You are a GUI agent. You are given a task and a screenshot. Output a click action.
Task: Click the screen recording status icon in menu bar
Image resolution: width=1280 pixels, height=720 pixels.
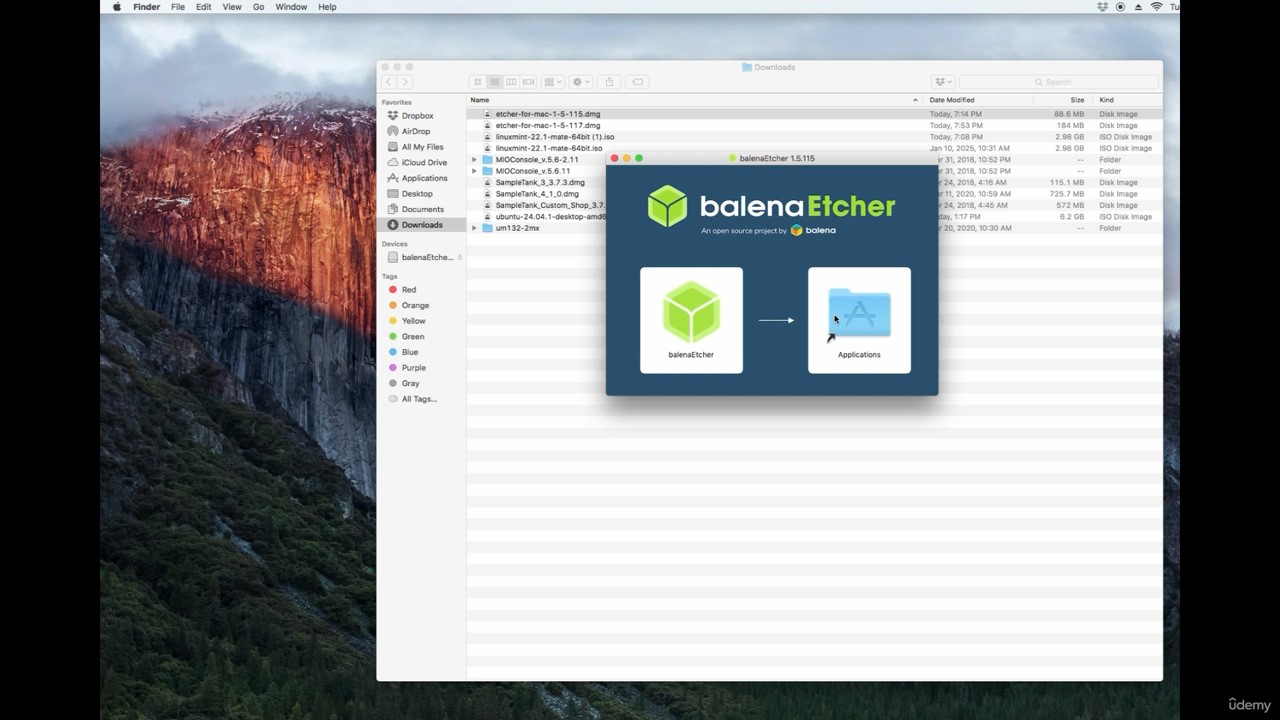[x=1120, y=7]
